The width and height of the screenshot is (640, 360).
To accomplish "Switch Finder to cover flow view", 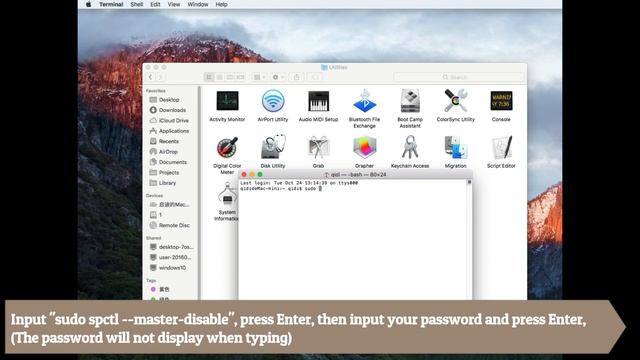I will 240,77.
